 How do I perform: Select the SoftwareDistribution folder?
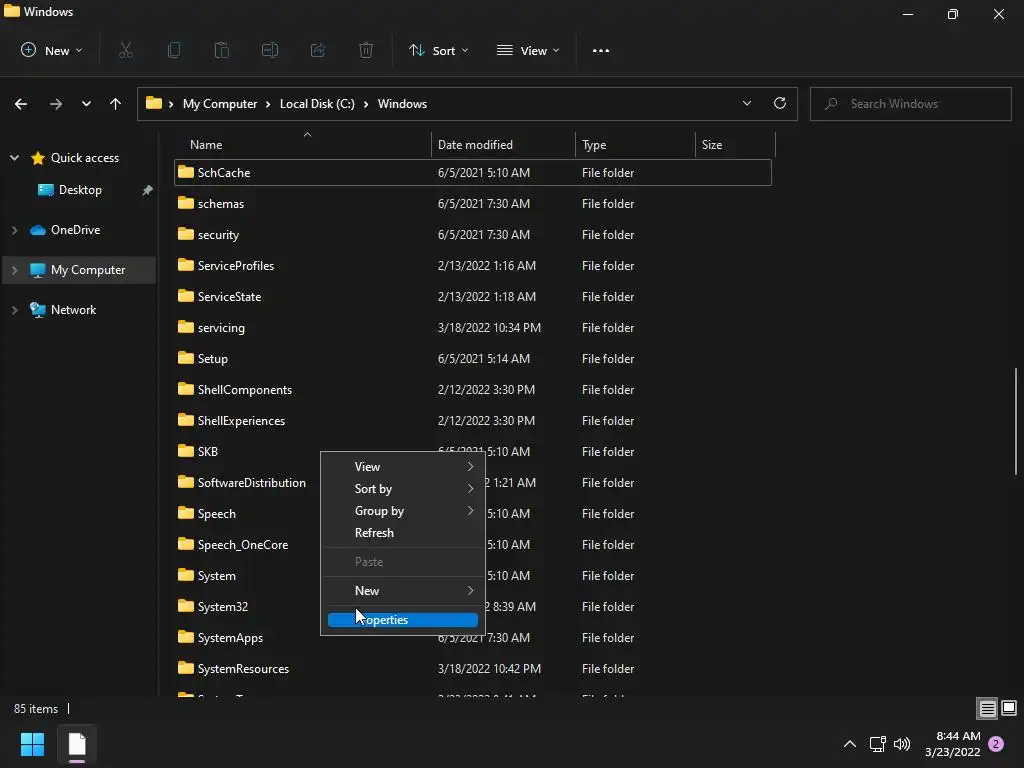[x=251, y=483]
